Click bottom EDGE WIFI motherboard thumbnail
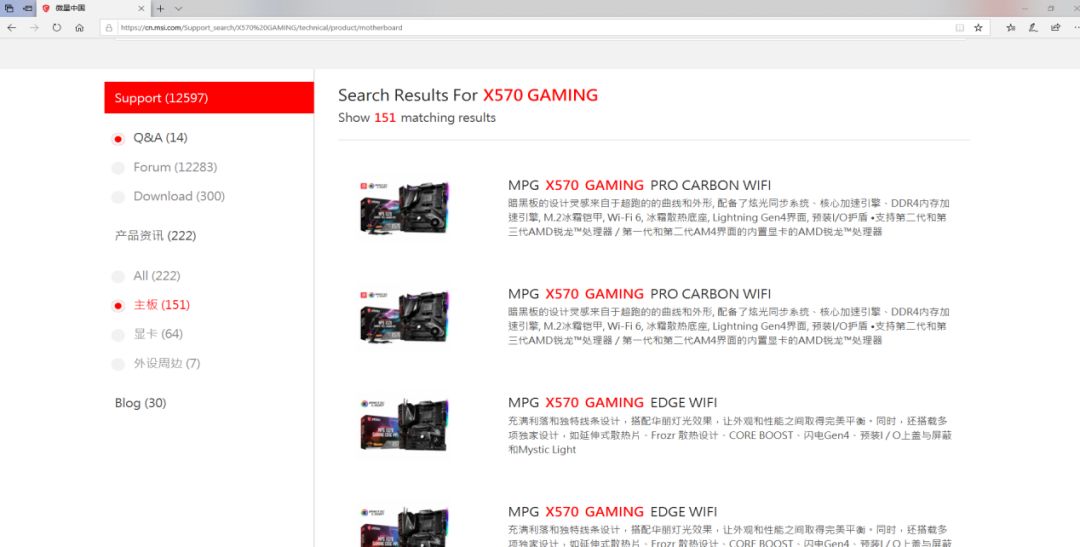The width and height of the screenshot is (1080, 547). click(x=405, y=527)
